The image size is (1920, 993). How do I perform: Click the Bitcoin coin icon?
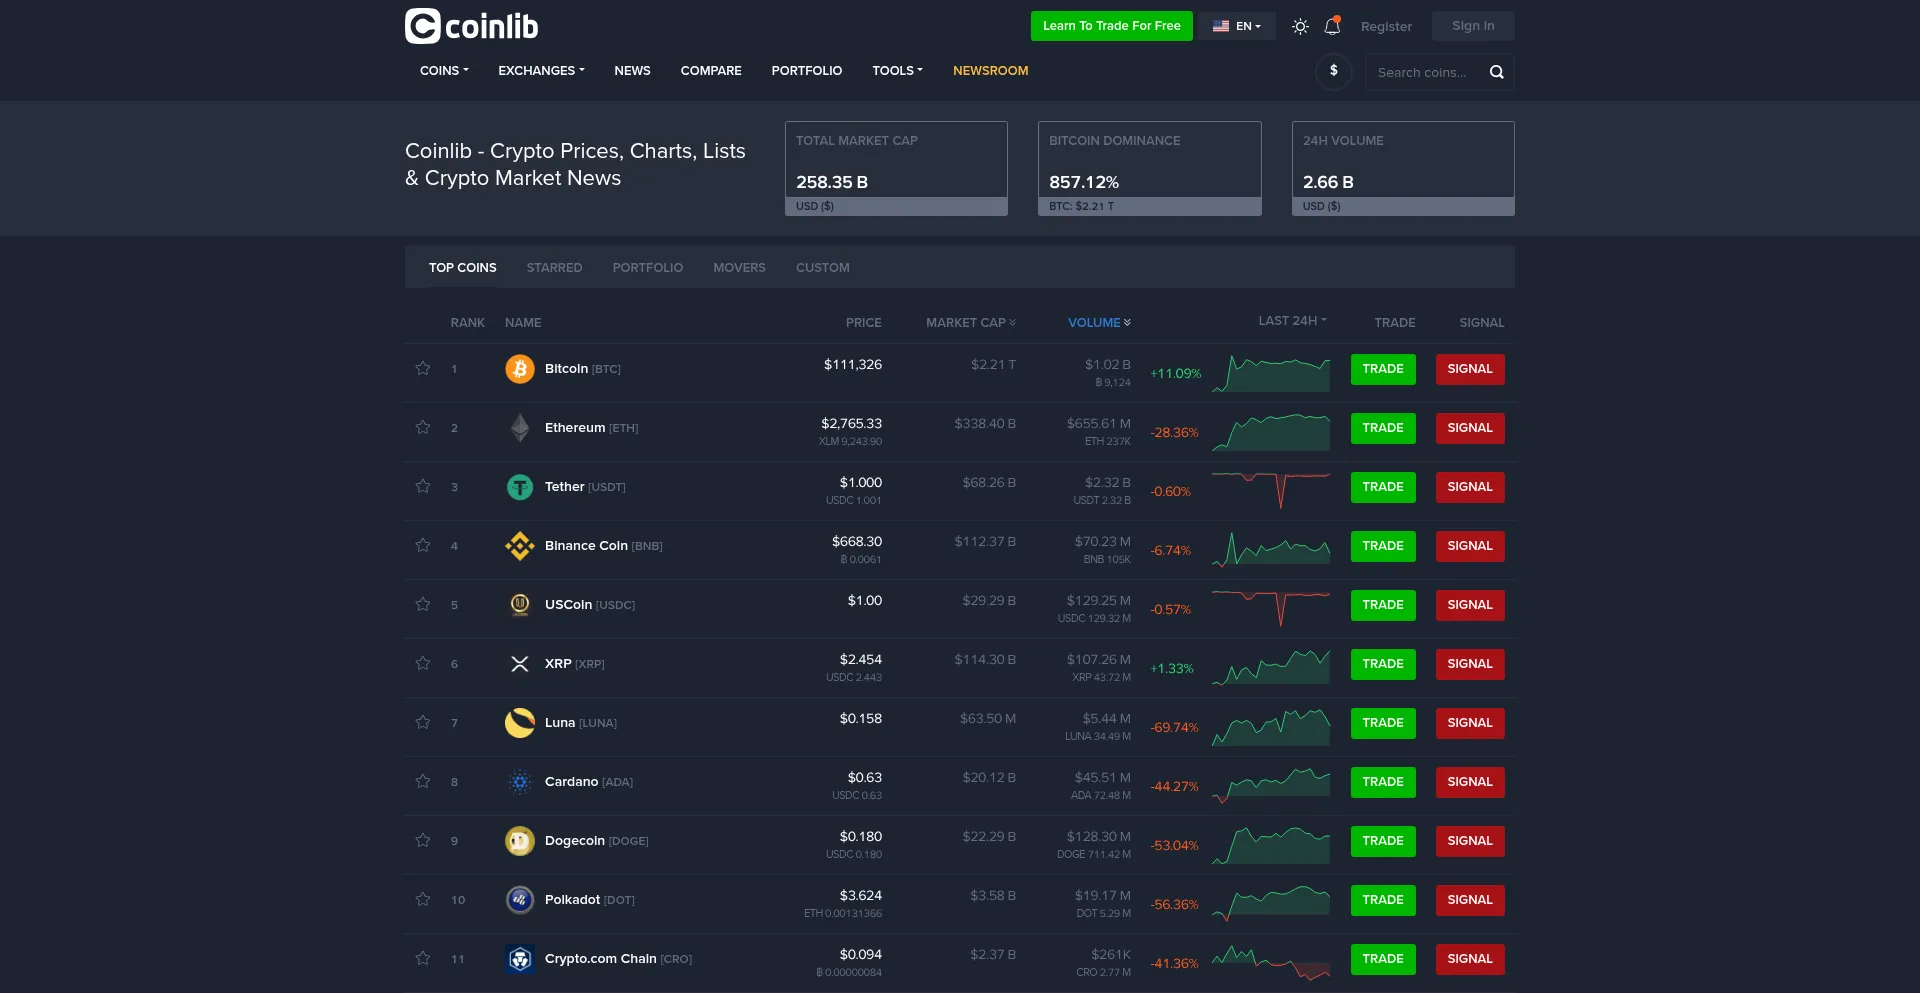click(x=520, y=369)
